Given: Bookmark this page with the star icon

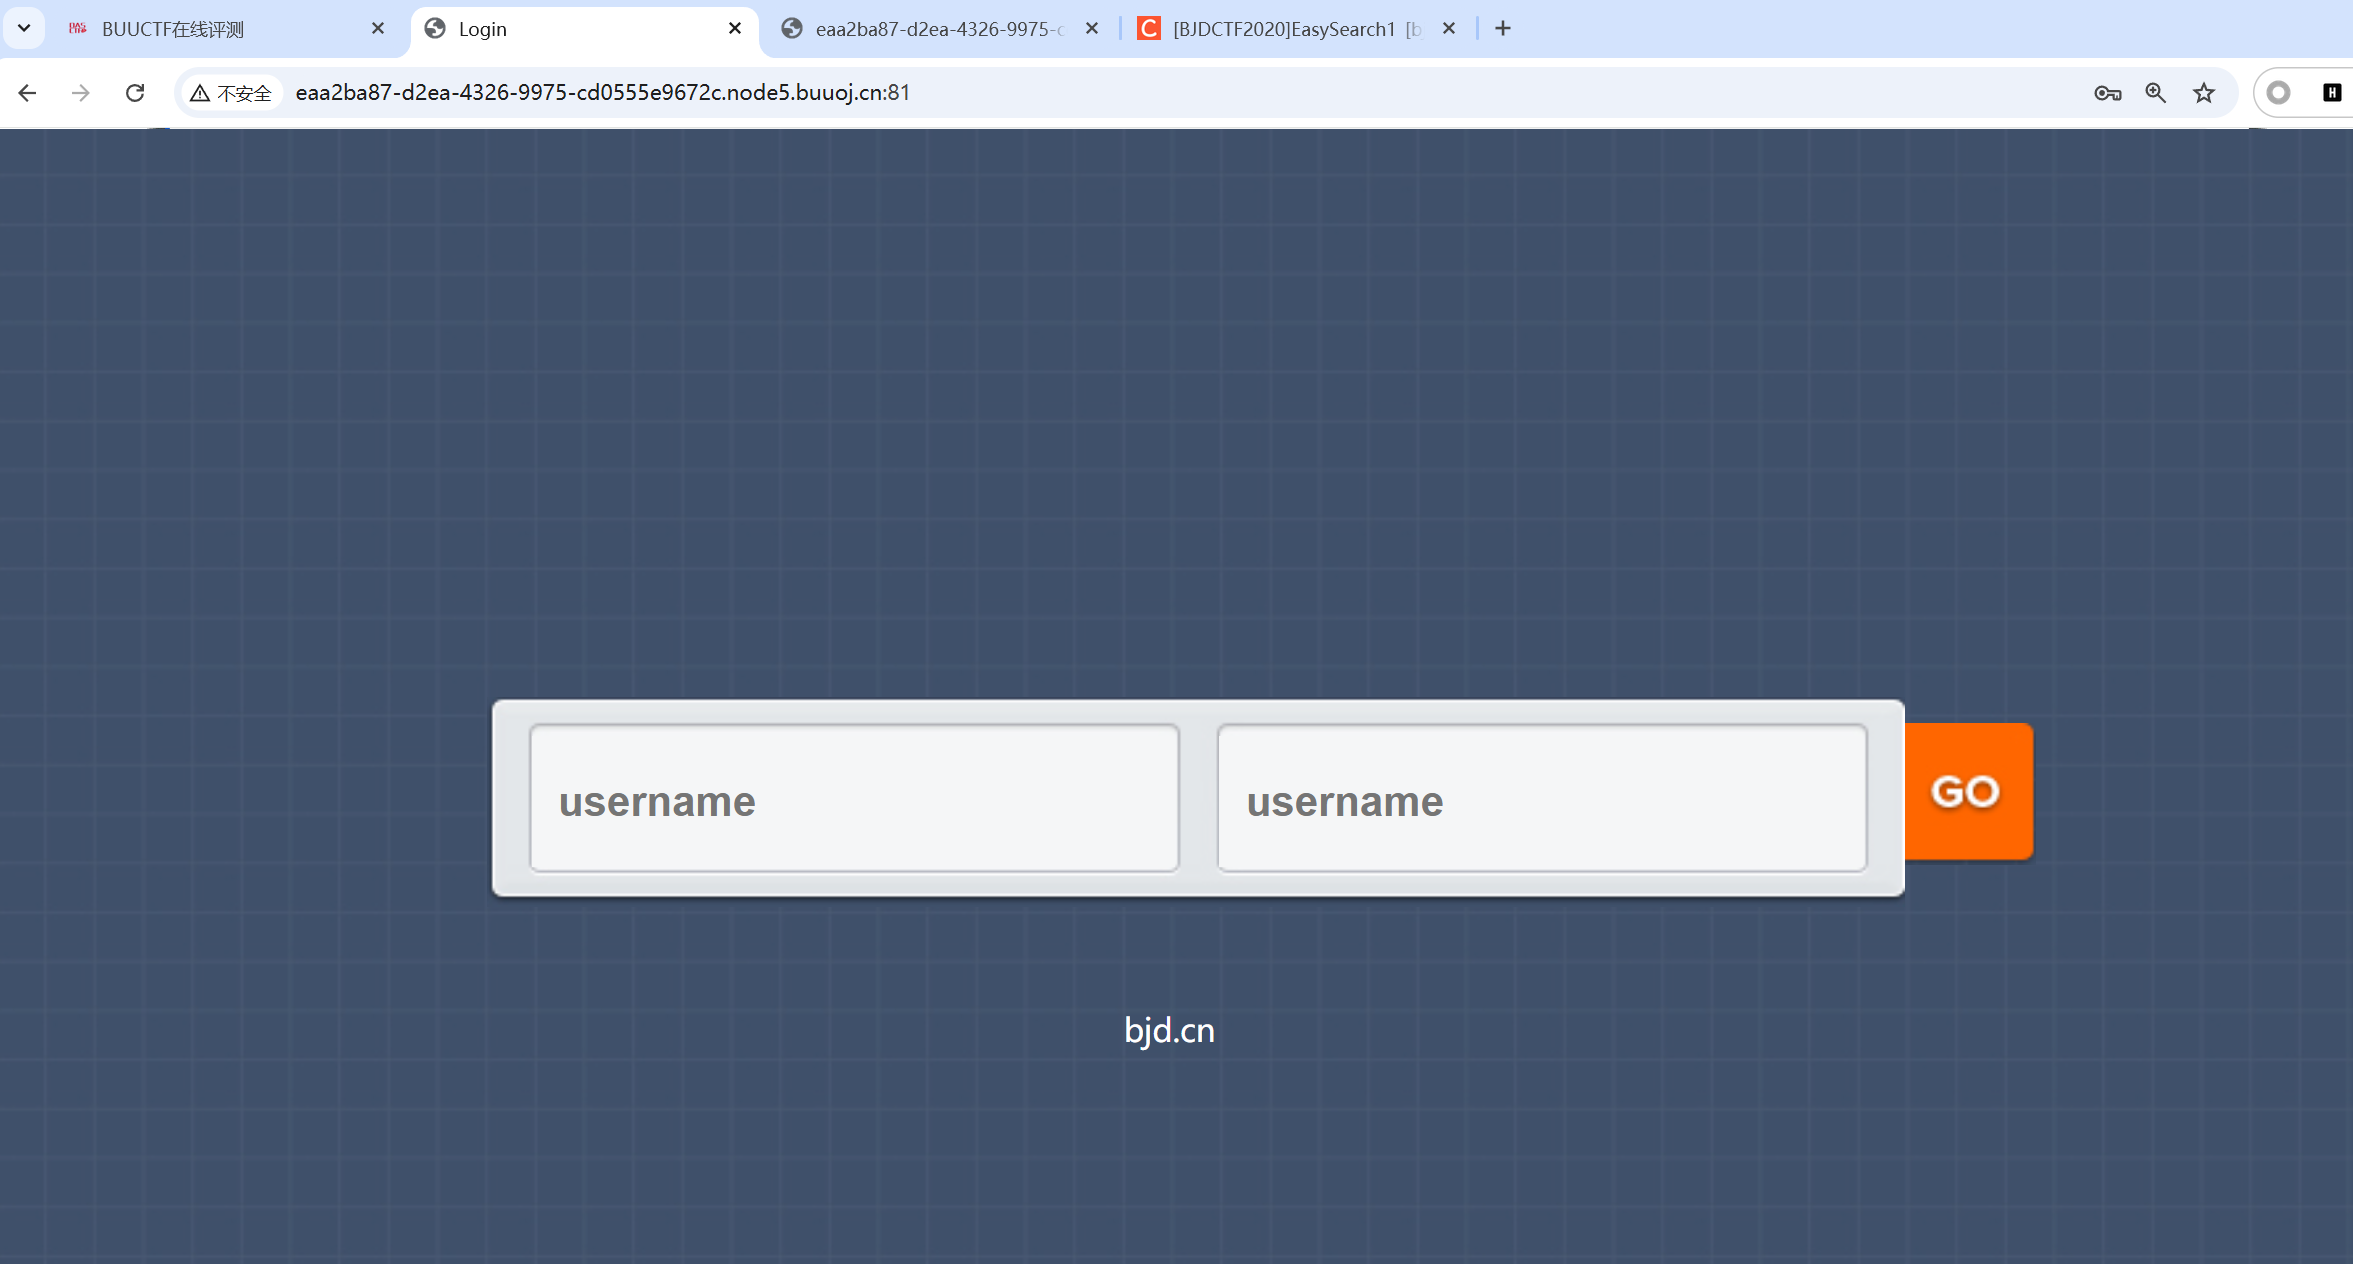Looking at the screenshot, I should point(2203,93).
